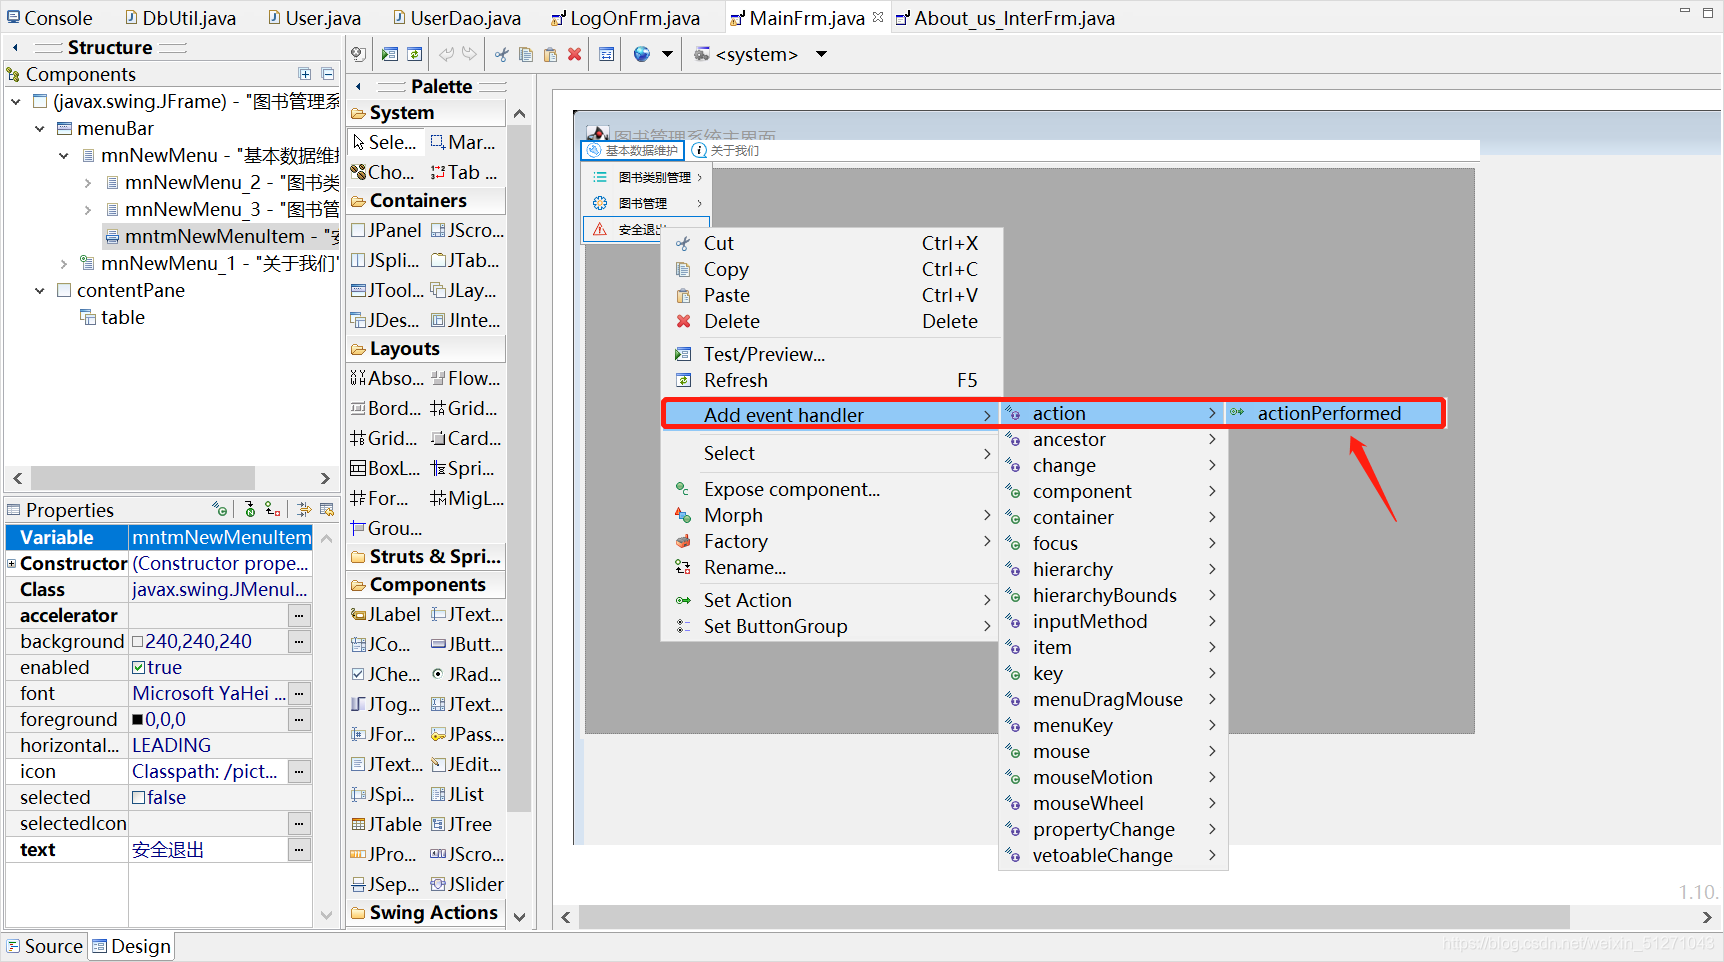Select the Cut scissors toolbar icon
The image size is (1724, 962).
click(501, 54)
